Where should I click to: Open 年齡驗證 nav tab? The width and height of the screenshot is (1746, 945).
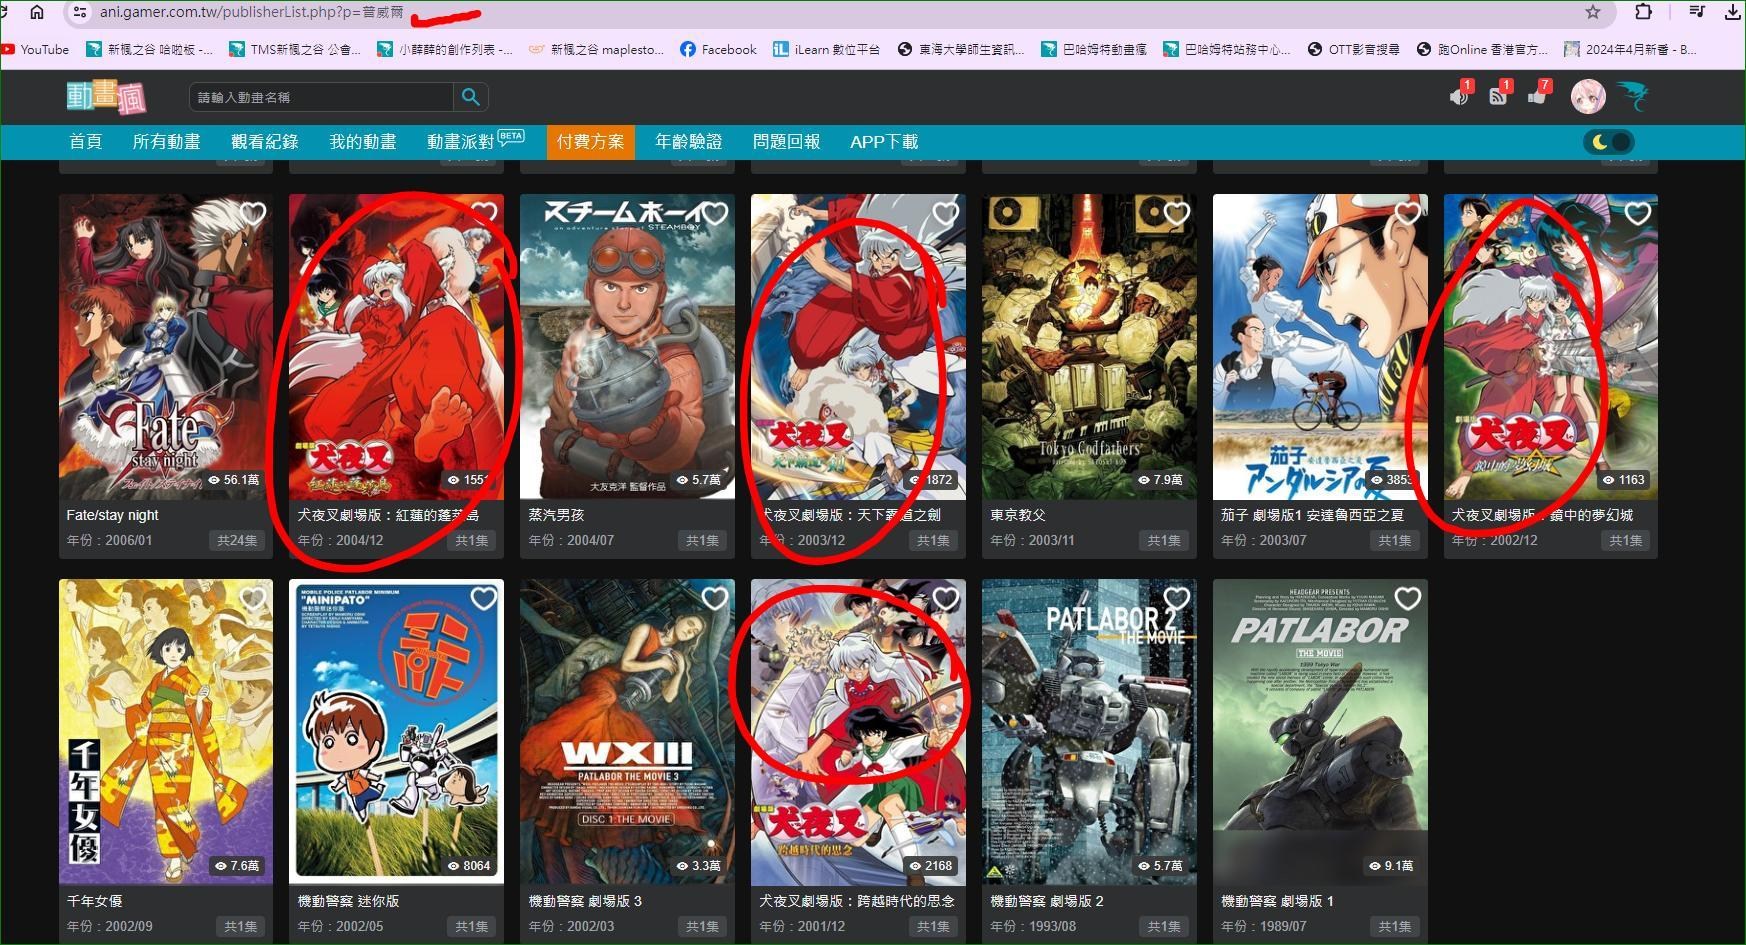(688, 142)
